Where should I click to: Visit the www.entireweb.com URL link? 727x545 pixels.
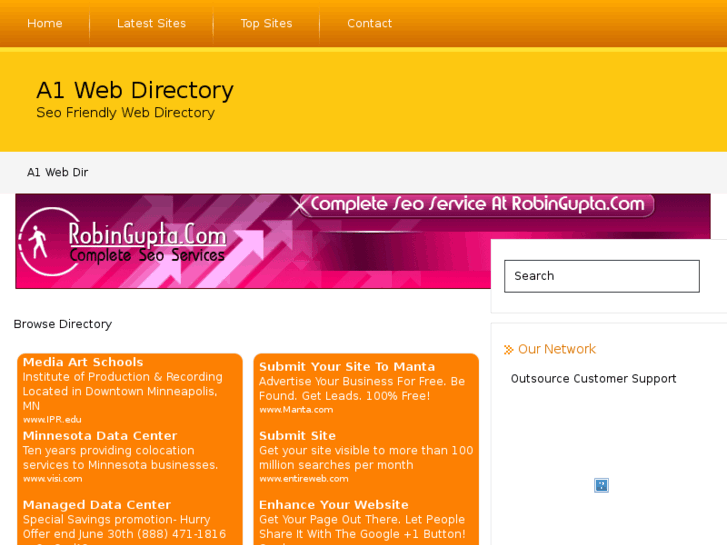303,479
